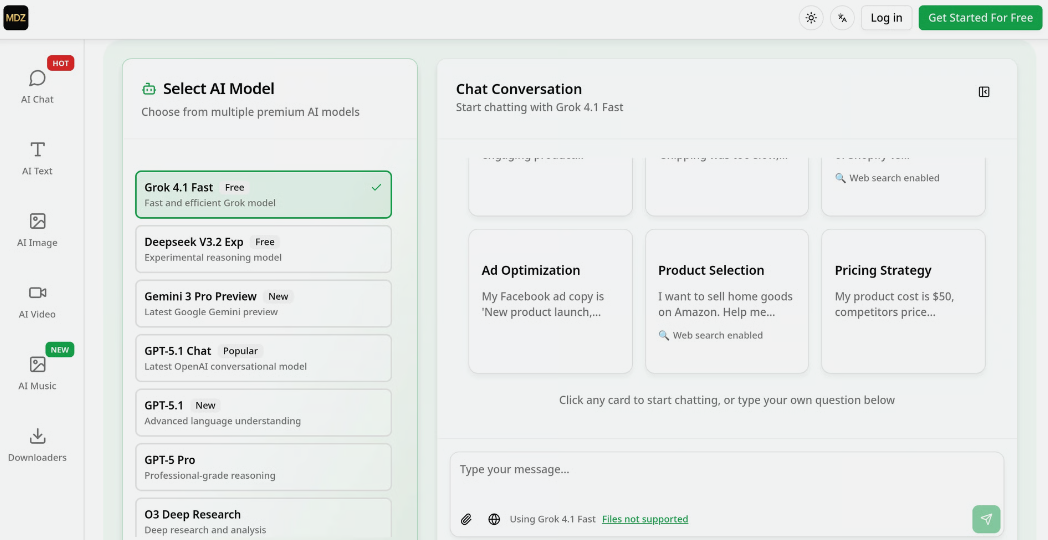Select the GPT-5.1 Chat model
The image size is (1048, 540).
[263, 358]
